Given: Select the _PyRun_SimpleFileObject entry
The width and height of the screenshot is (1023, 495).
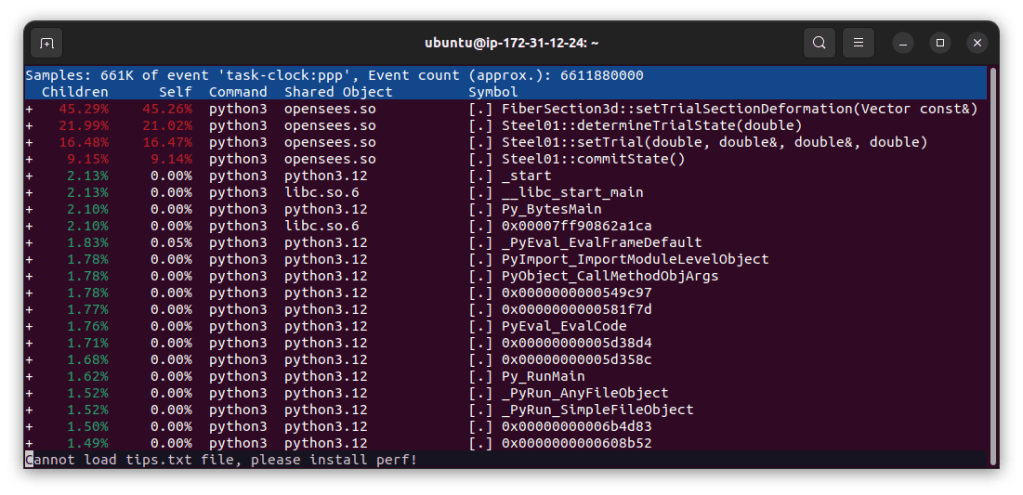Looking at the screenshot, I should [x=597, y=410].
